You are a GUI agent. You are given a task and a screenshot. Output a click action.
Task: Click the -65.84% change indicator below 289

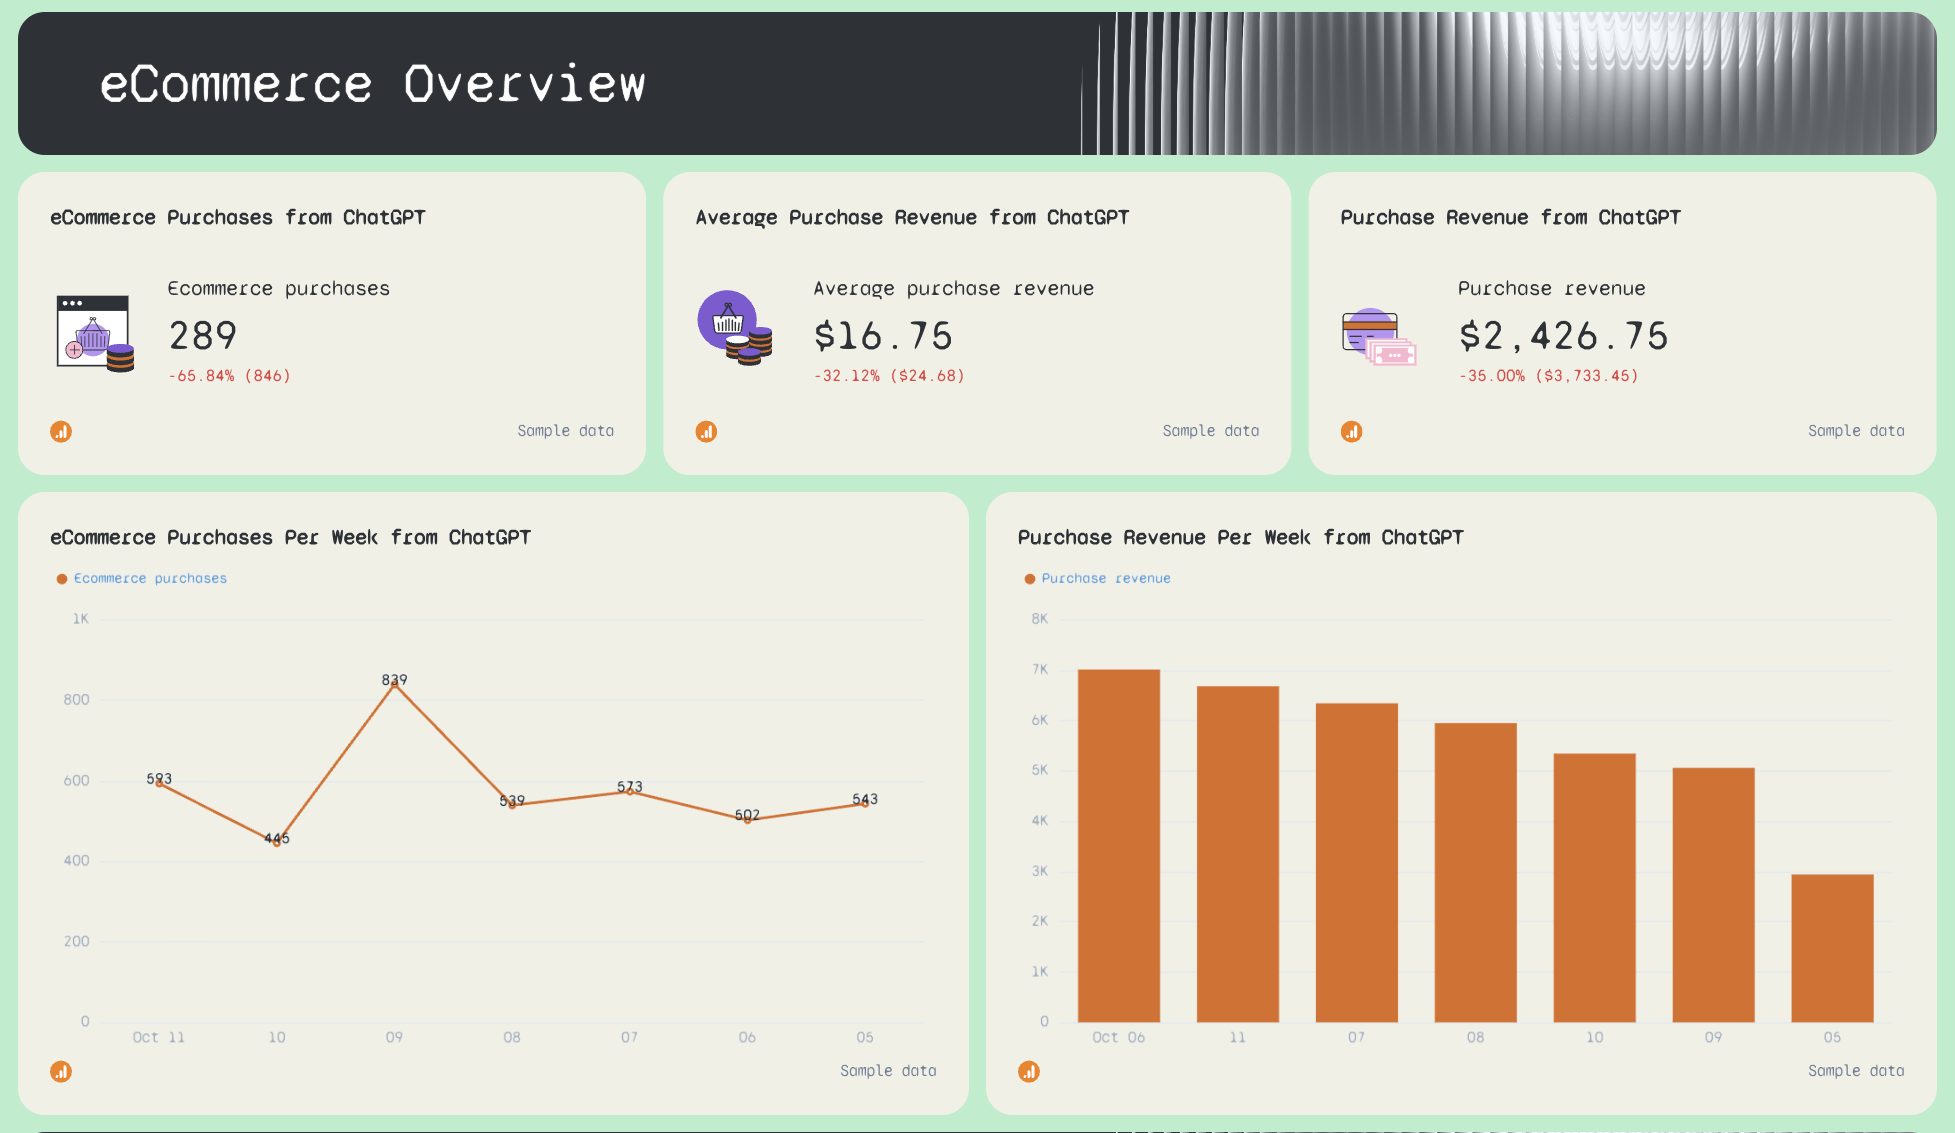(x=229, y=375)
